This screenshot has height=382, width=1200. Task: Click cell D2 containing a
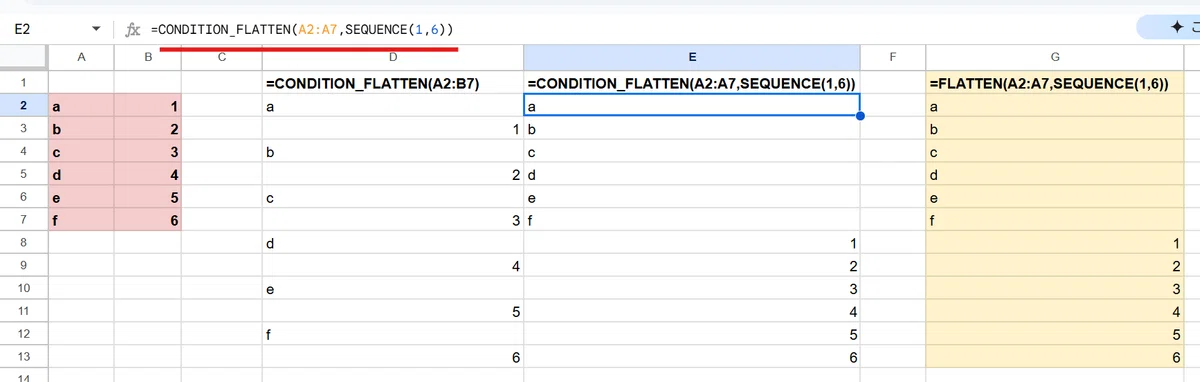pos(392,106)
